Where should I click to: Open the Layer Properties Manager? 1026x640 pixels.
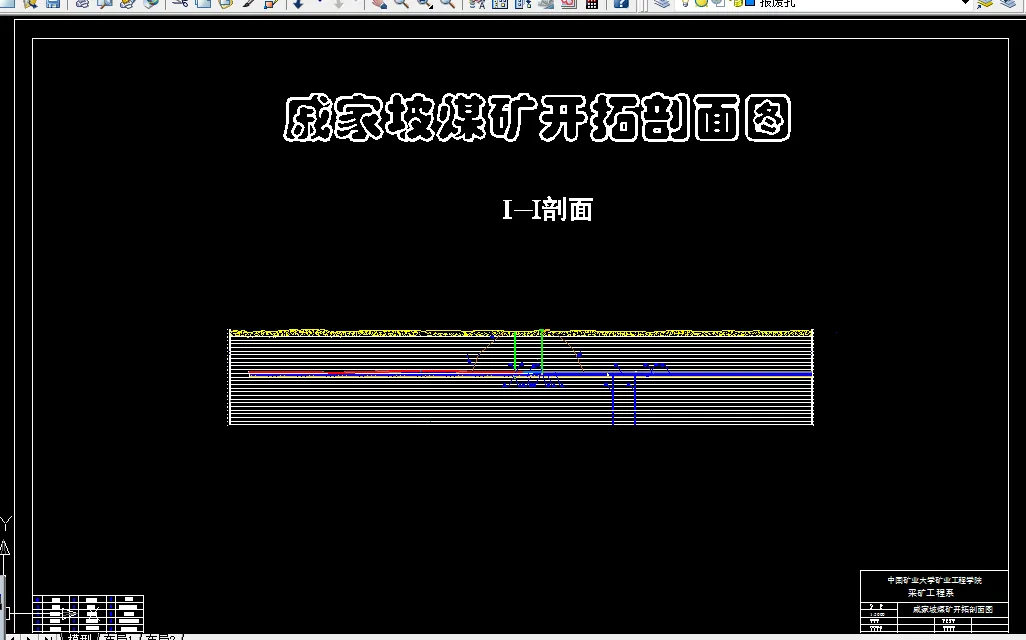point(661,5)
